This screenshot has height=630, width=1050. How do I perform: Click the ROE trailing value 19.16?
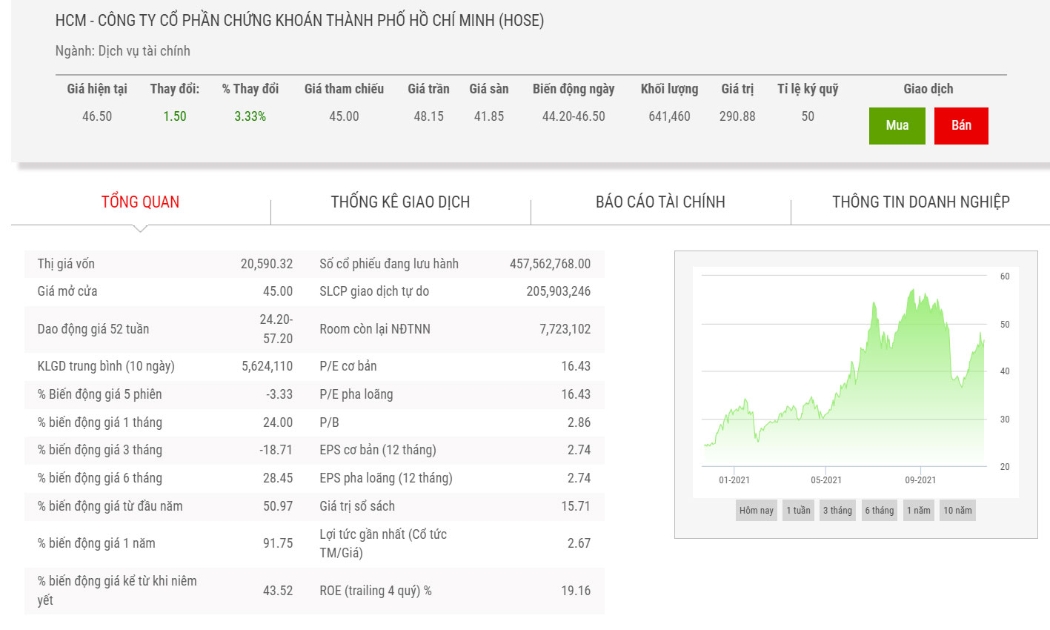576,590
